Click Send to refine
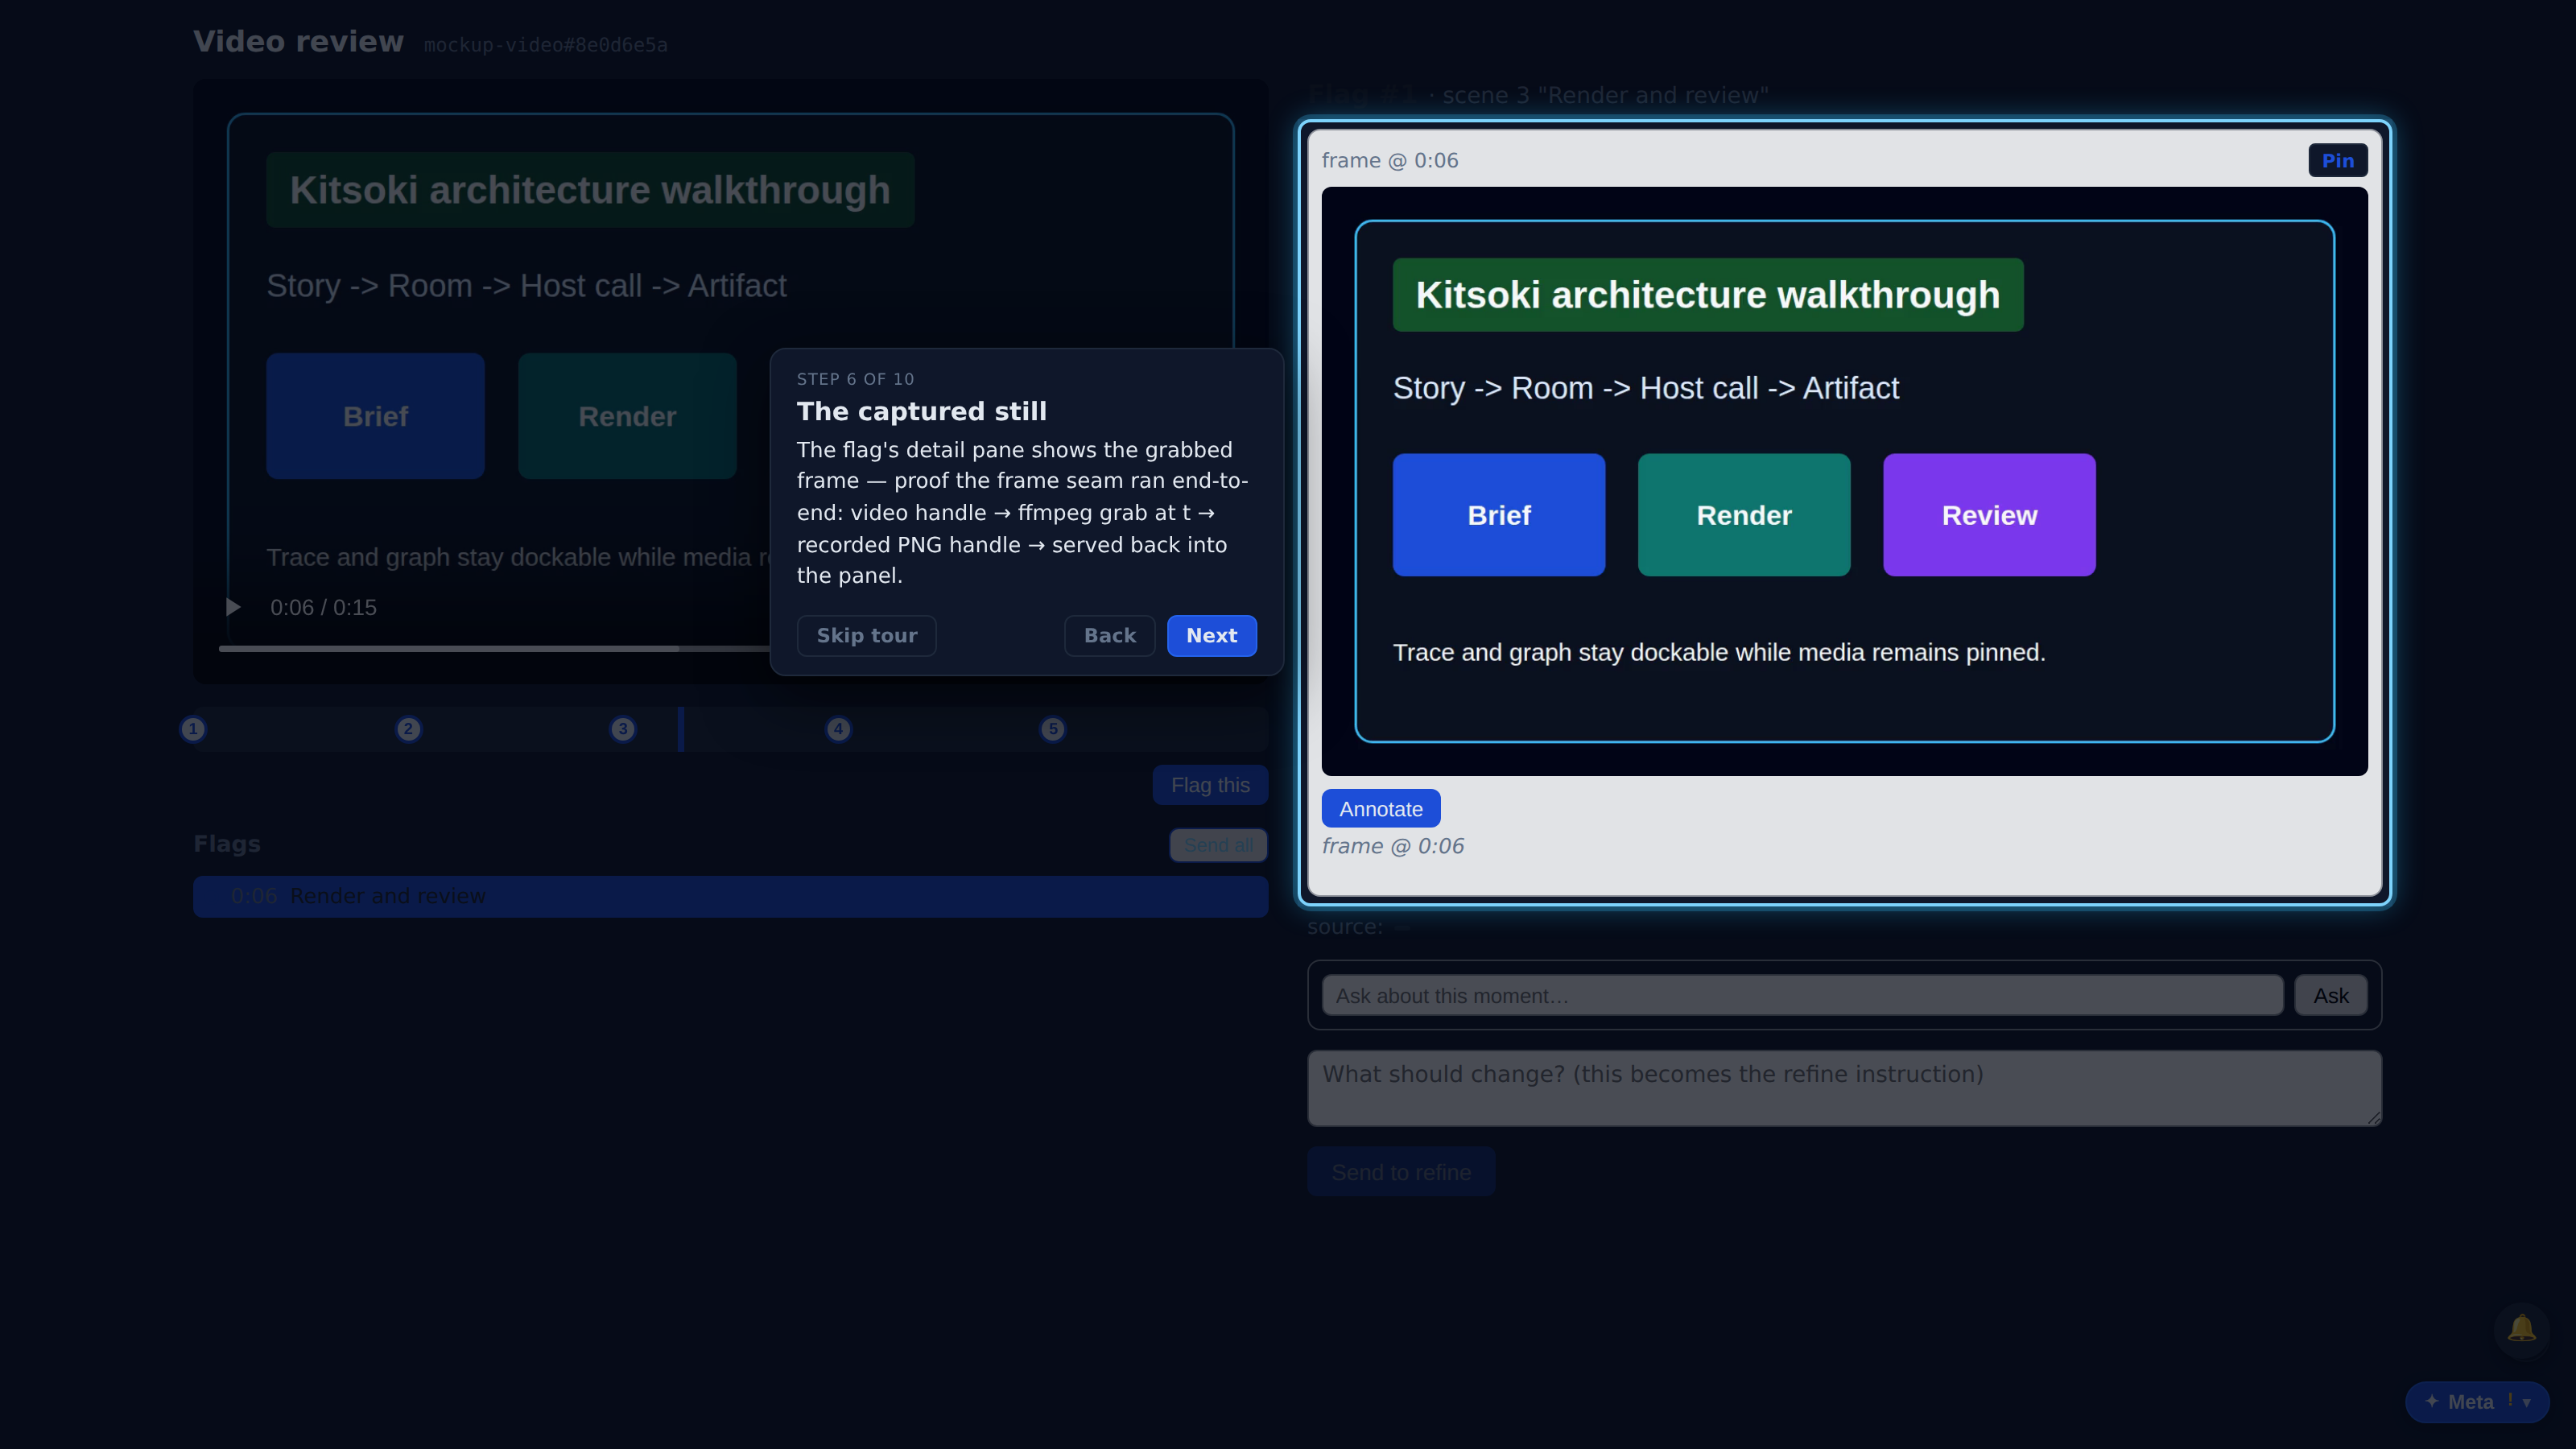 click(x=1400, y=1172)
